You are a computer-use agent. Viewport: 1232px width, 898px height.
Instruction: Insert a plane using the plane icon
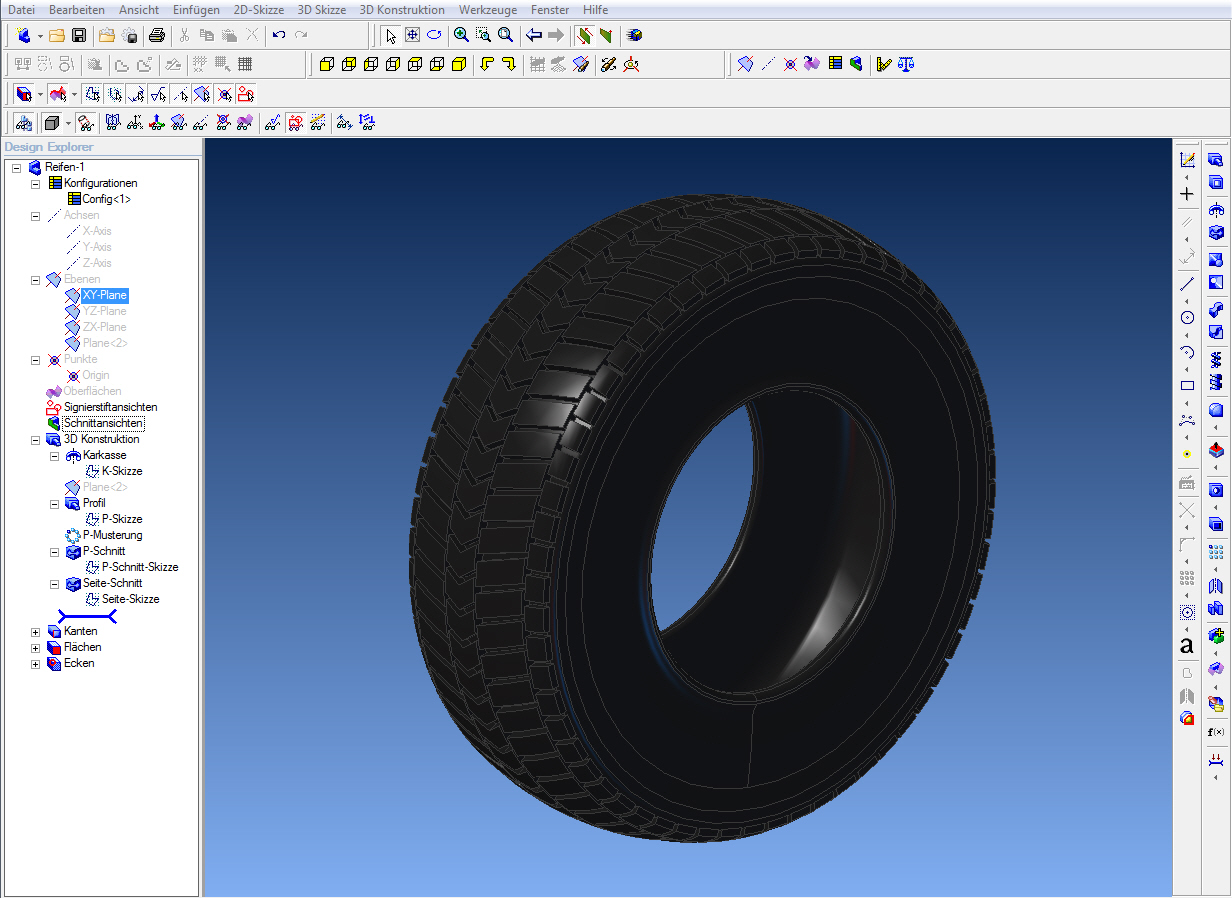pyautogui.click(x=745, y=64)
